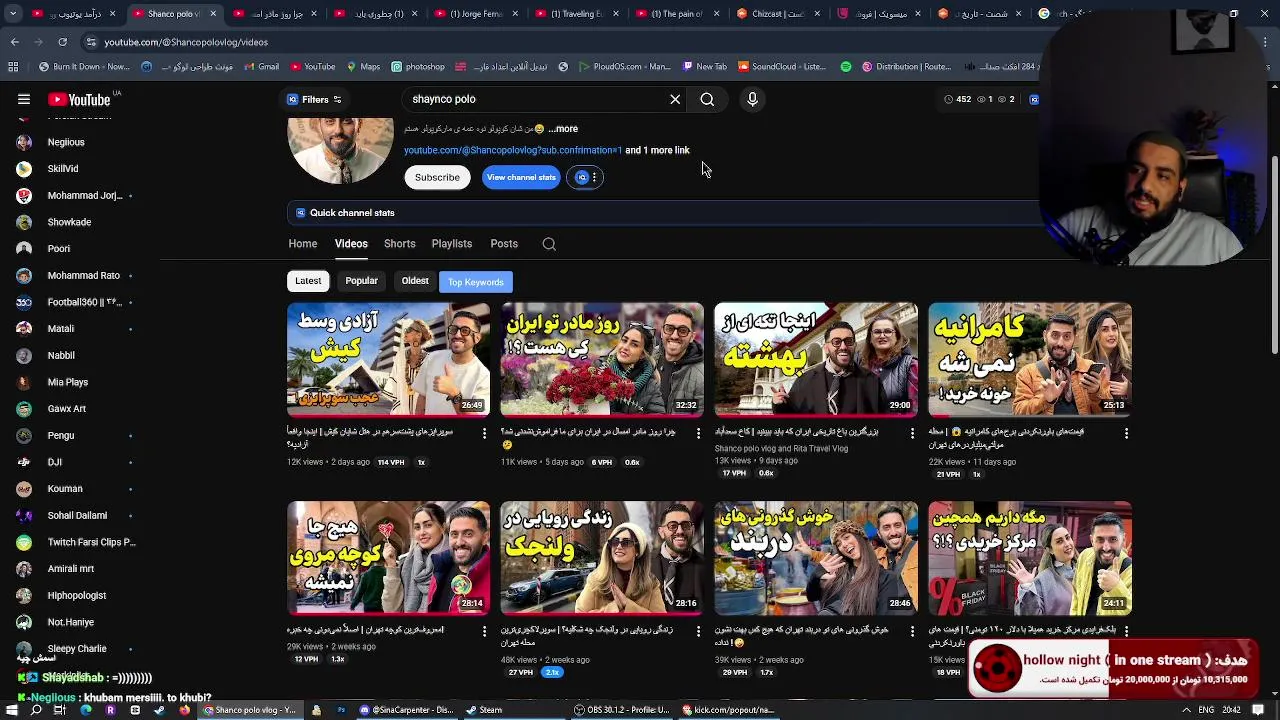Click the Mia Plays channel avatar

(x=24, y=382)
